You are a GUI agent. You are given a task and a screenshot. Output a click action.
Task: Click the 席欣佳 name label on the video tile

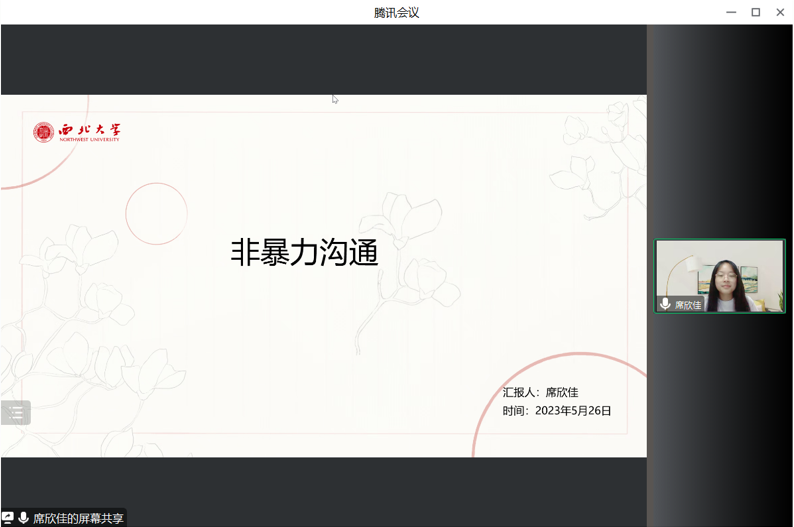tap(688, 305)
